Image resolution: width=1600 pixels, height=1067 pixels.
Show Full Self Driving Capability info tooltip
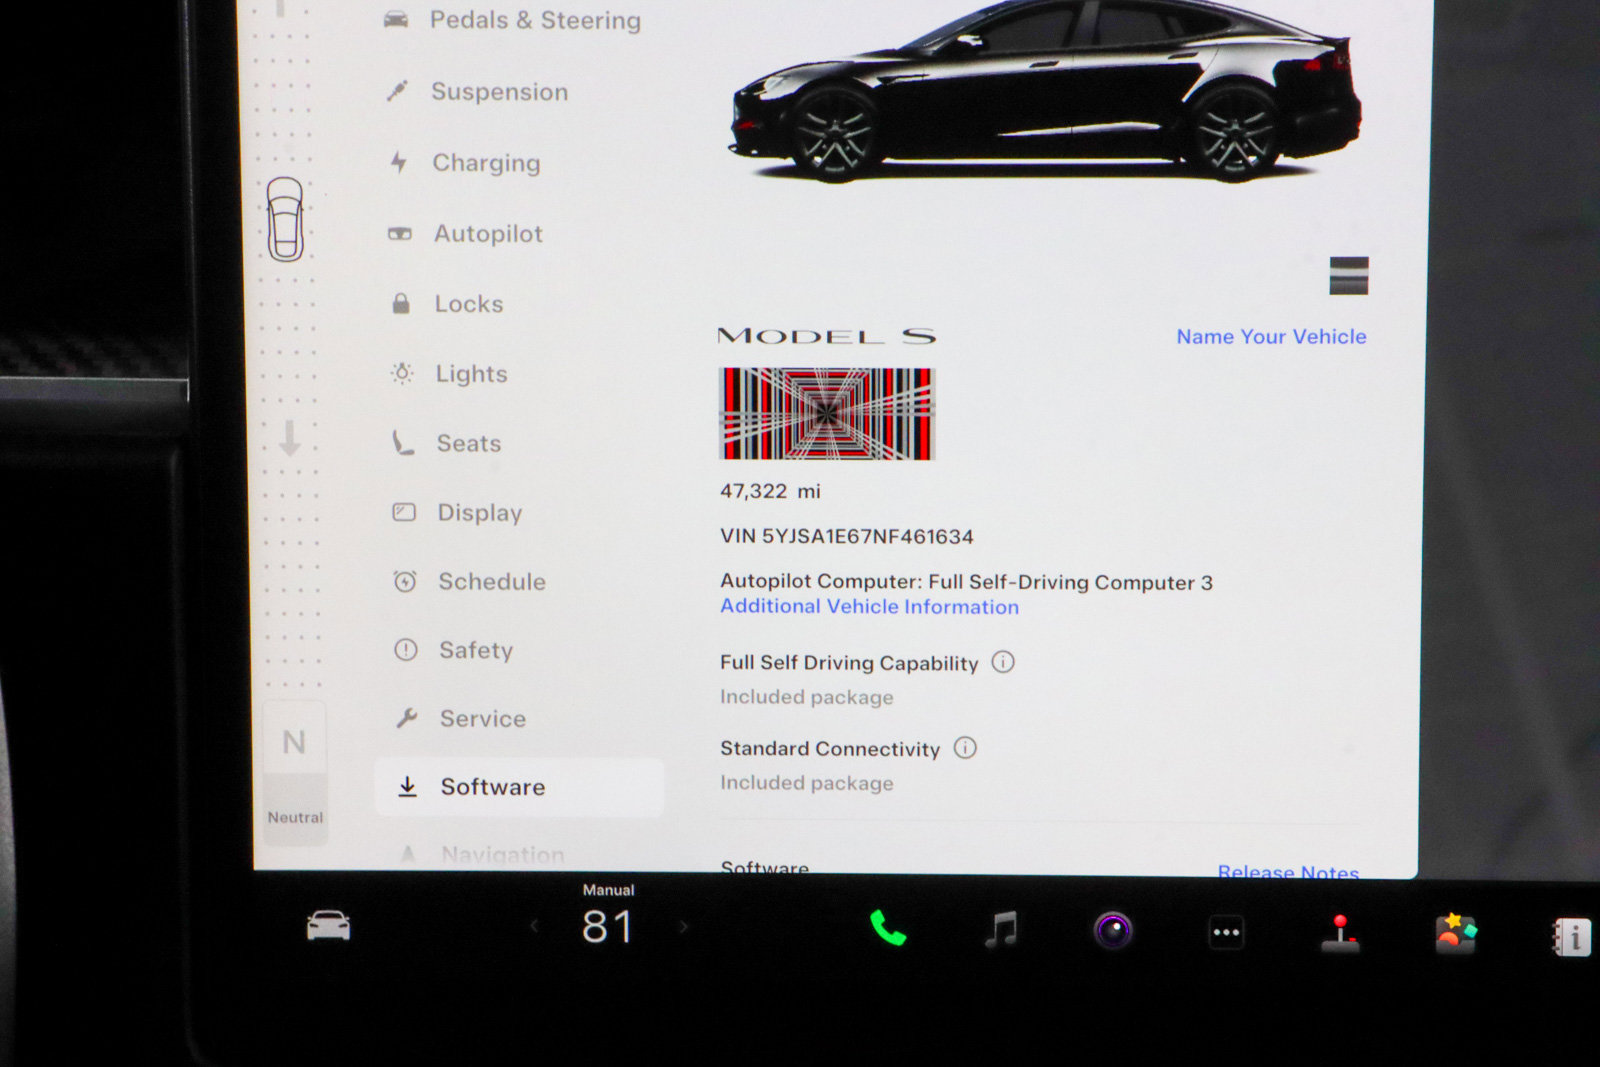pos(1002,662)
